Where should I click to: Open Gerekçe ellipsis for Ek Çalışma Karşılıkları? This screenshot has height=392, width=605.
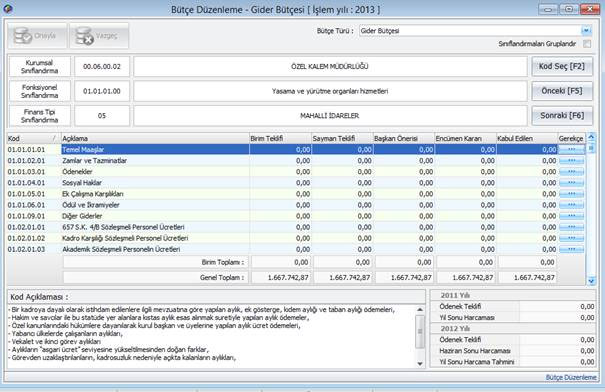571,194
